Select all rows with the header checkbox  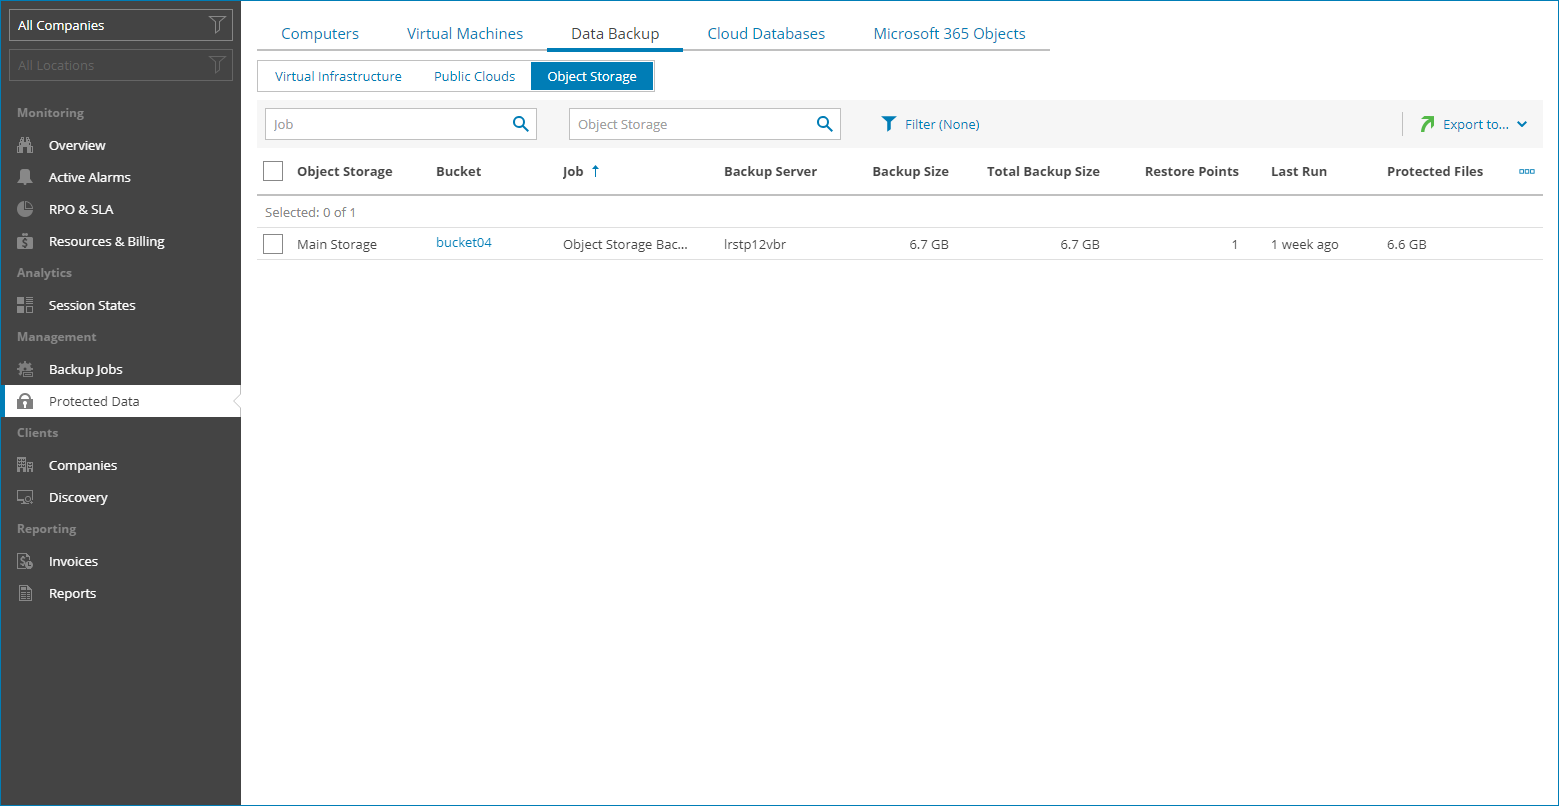[272, 170]
